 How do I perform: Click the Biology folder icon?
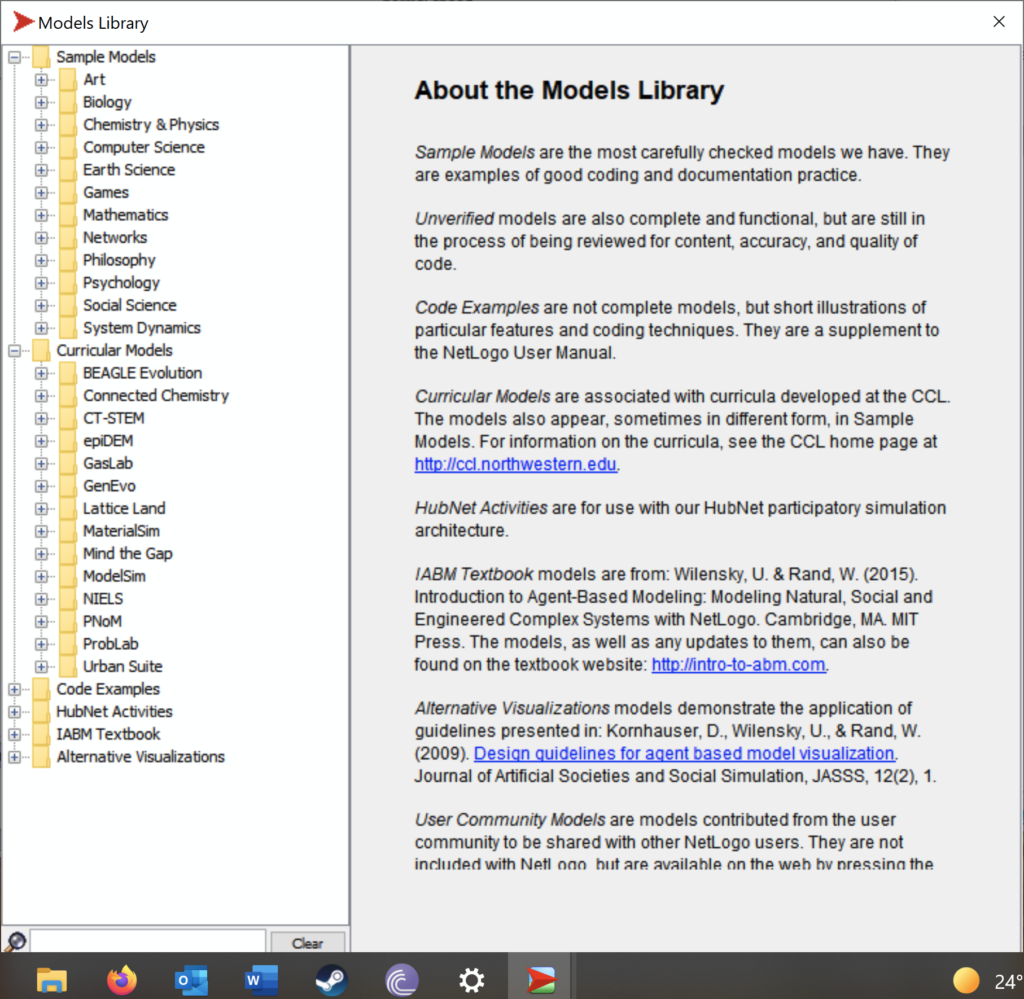68,103
